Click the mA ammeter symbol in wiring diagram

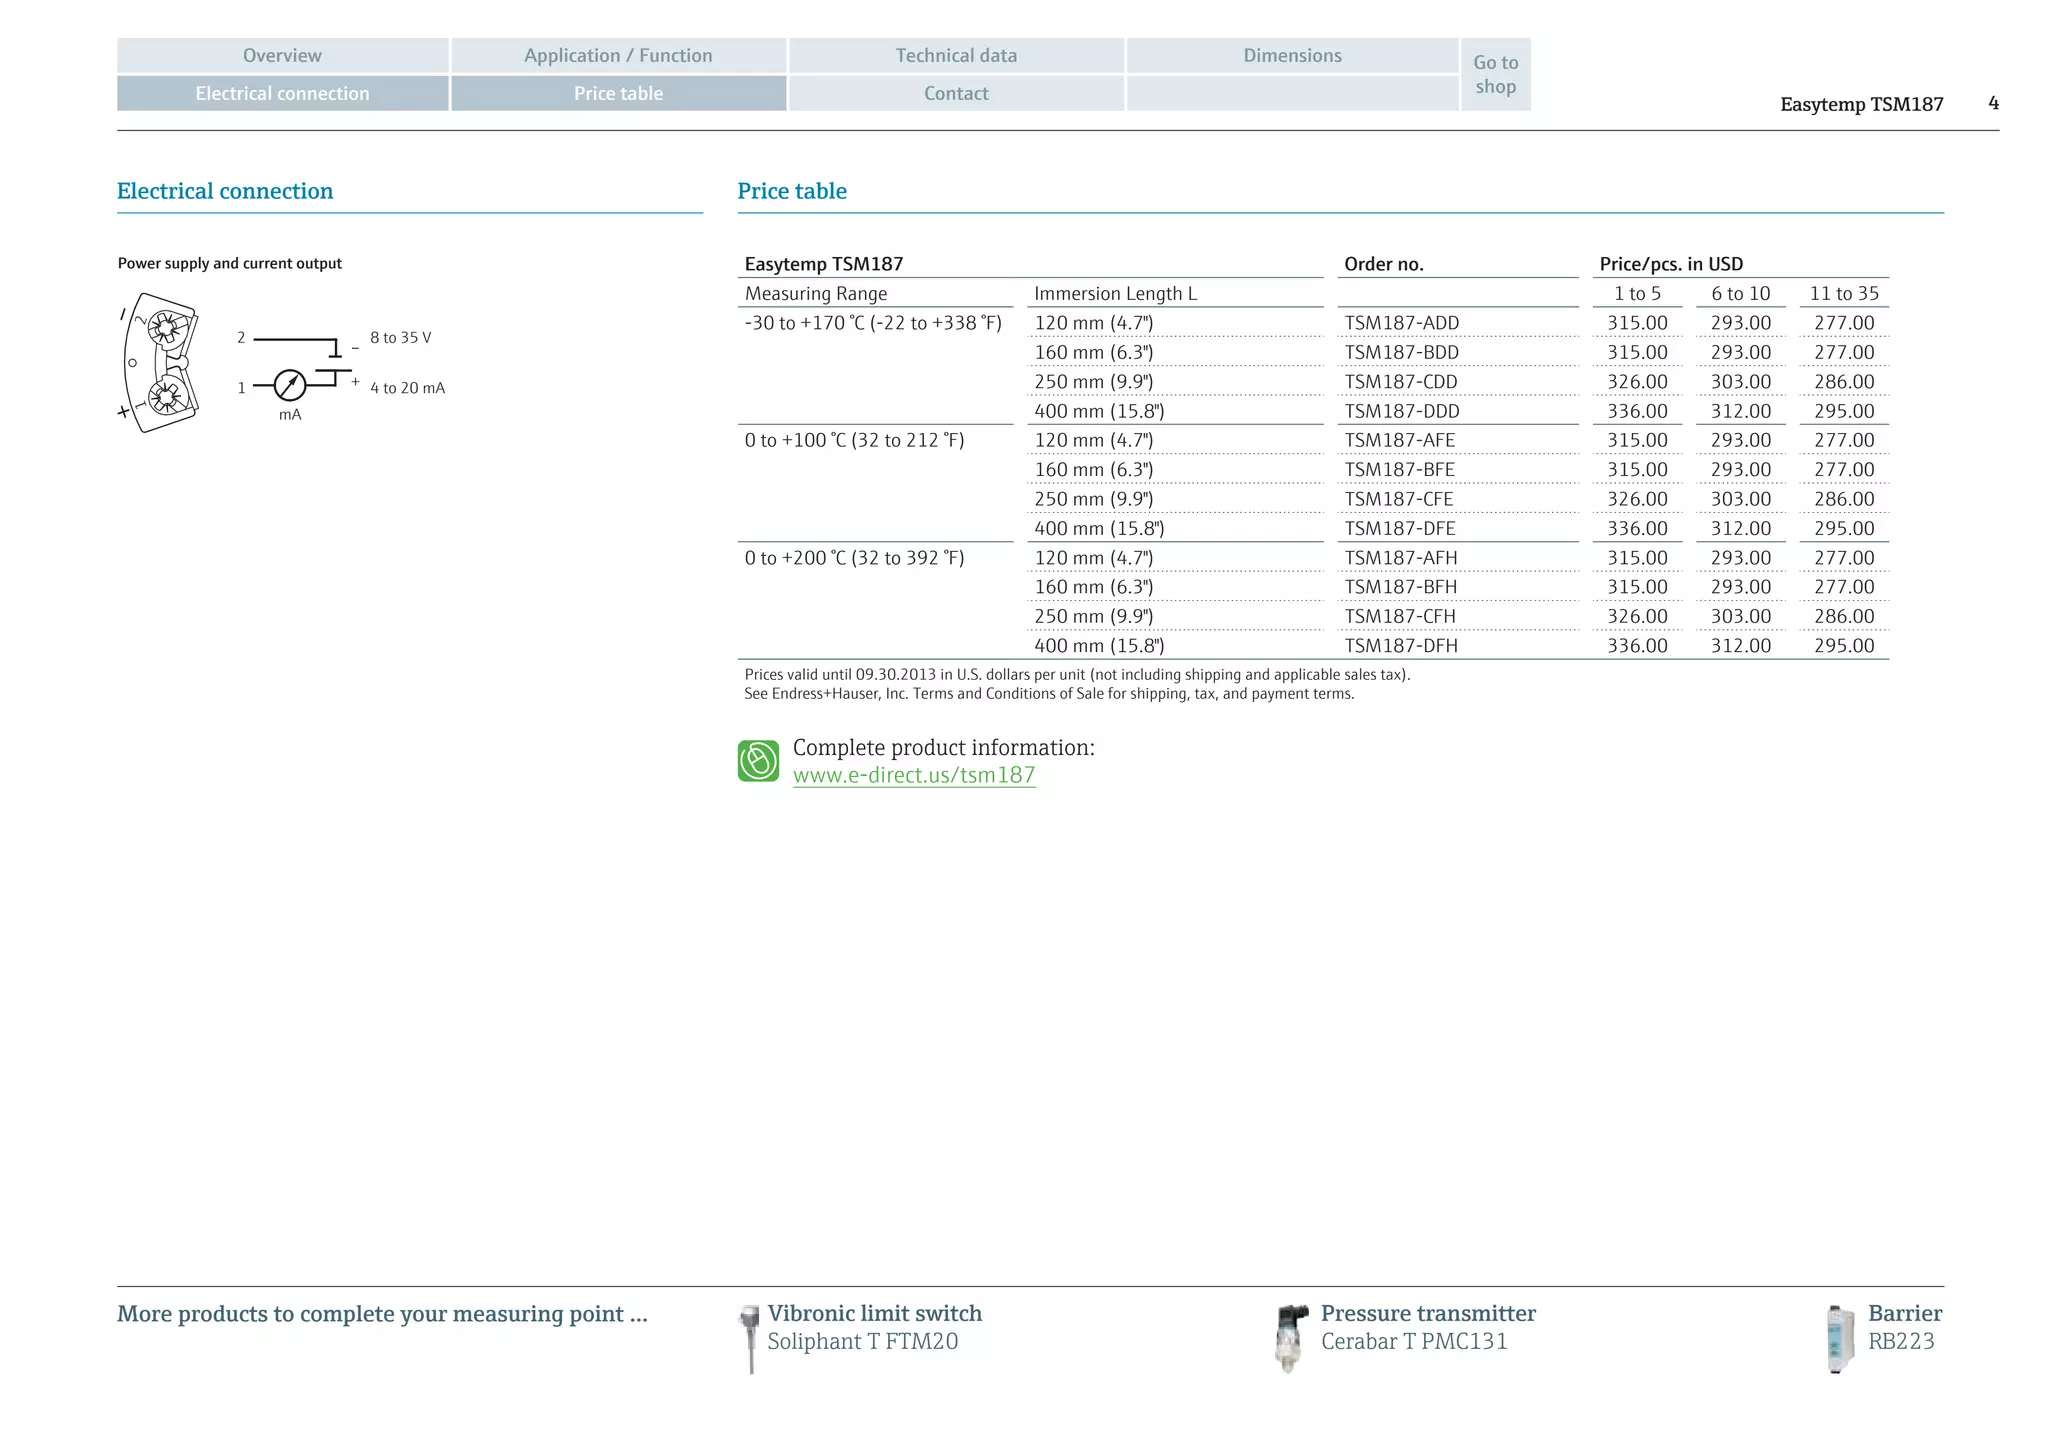coord(290,385)
